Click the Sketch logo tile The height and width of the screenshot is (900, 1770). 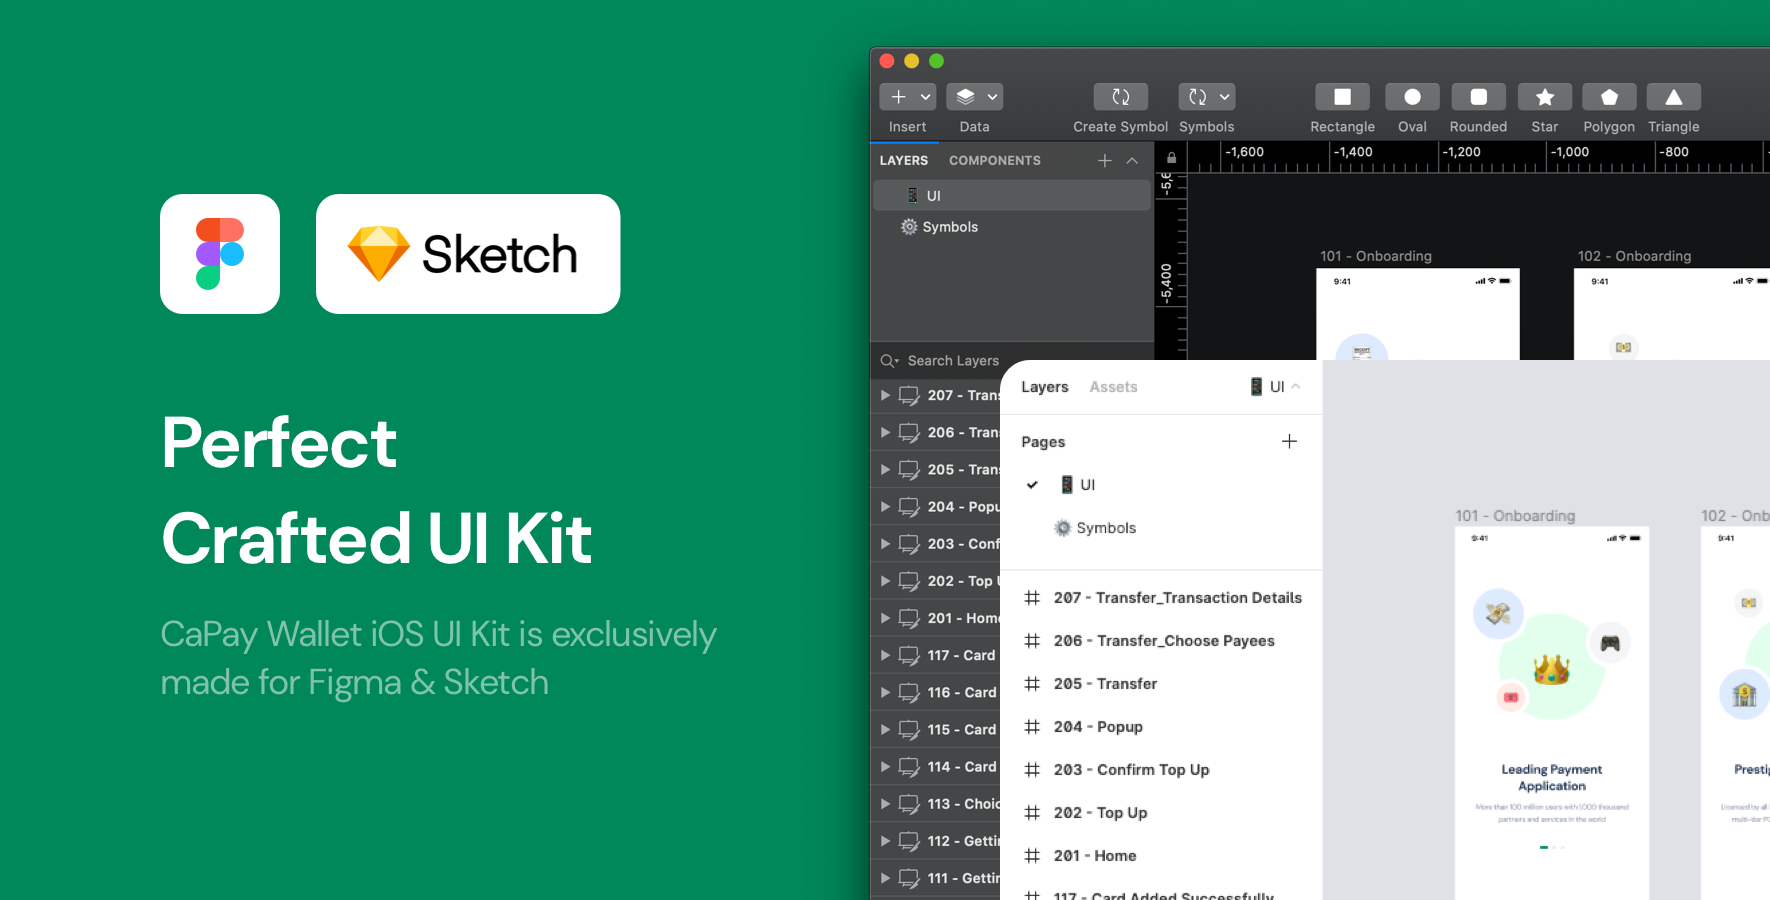(x=468, y=254)
